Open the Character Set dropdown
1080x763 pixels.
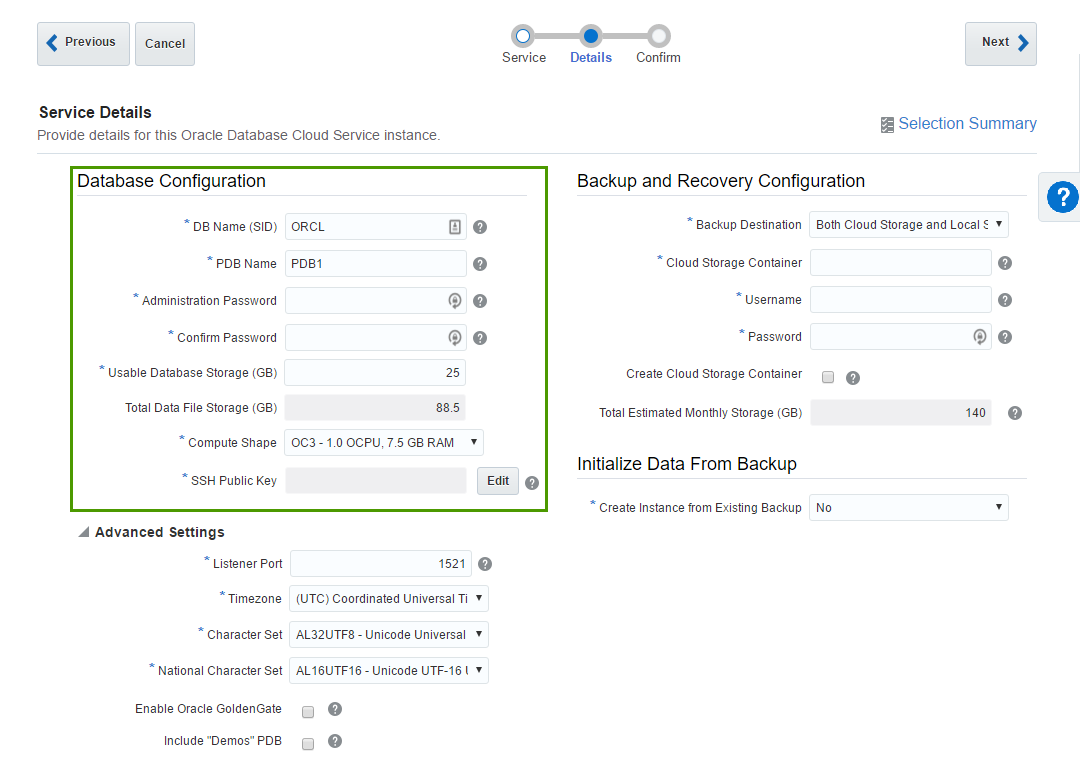[x=388, y=634]
